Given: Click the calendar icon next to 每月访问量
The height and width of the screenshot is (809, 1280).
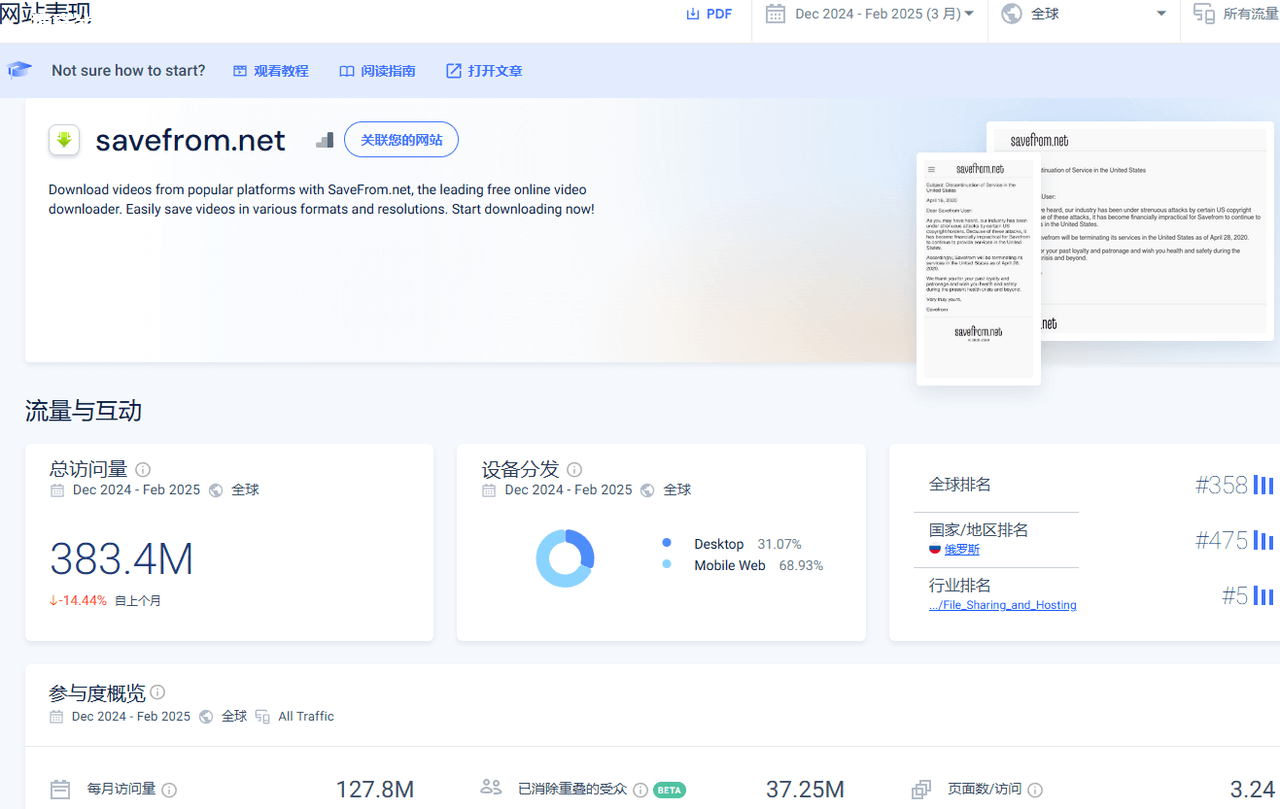Looking at the screenshot, I should [60, 790].
